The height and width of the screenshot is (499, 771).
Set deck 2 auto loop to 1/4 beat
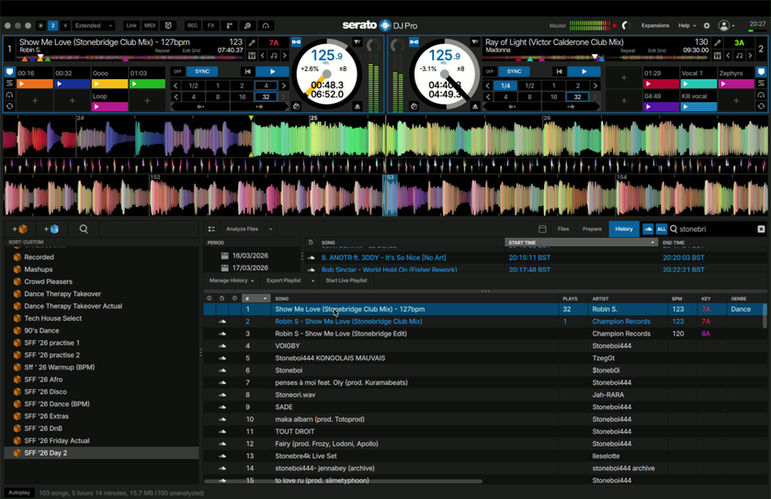(505, 86)
